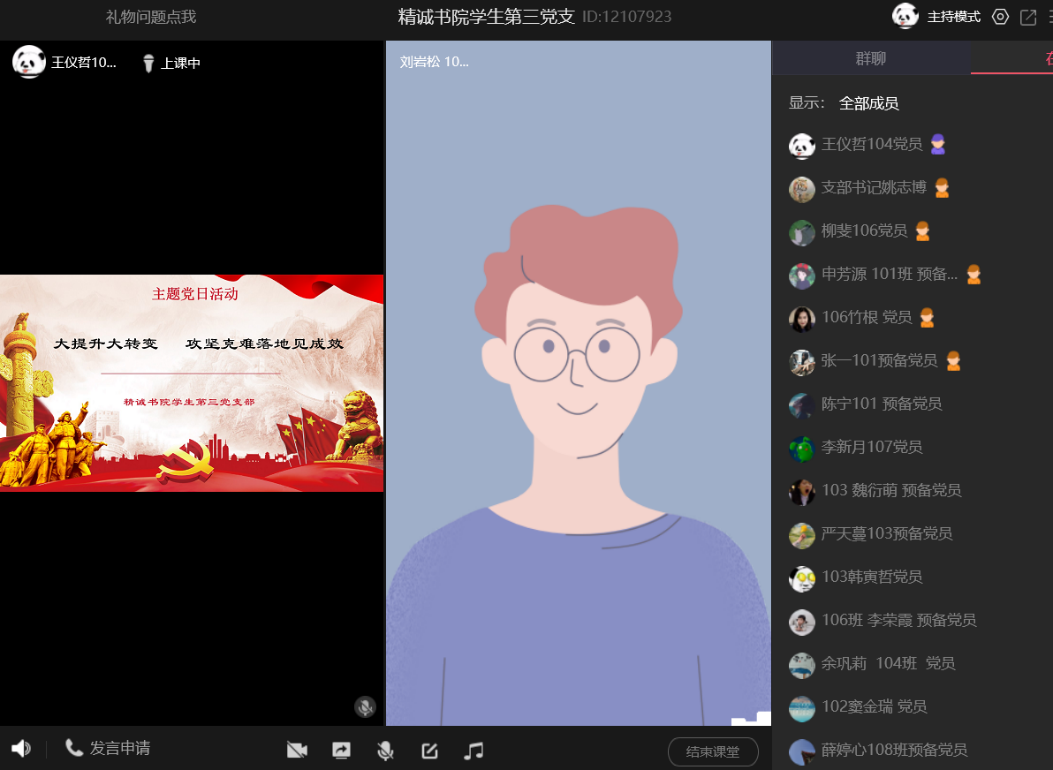The width and height of the screenshot is (1053, 770).
Task: Select the 主题党日活动 presentation slide
Action: pos(192,383)
